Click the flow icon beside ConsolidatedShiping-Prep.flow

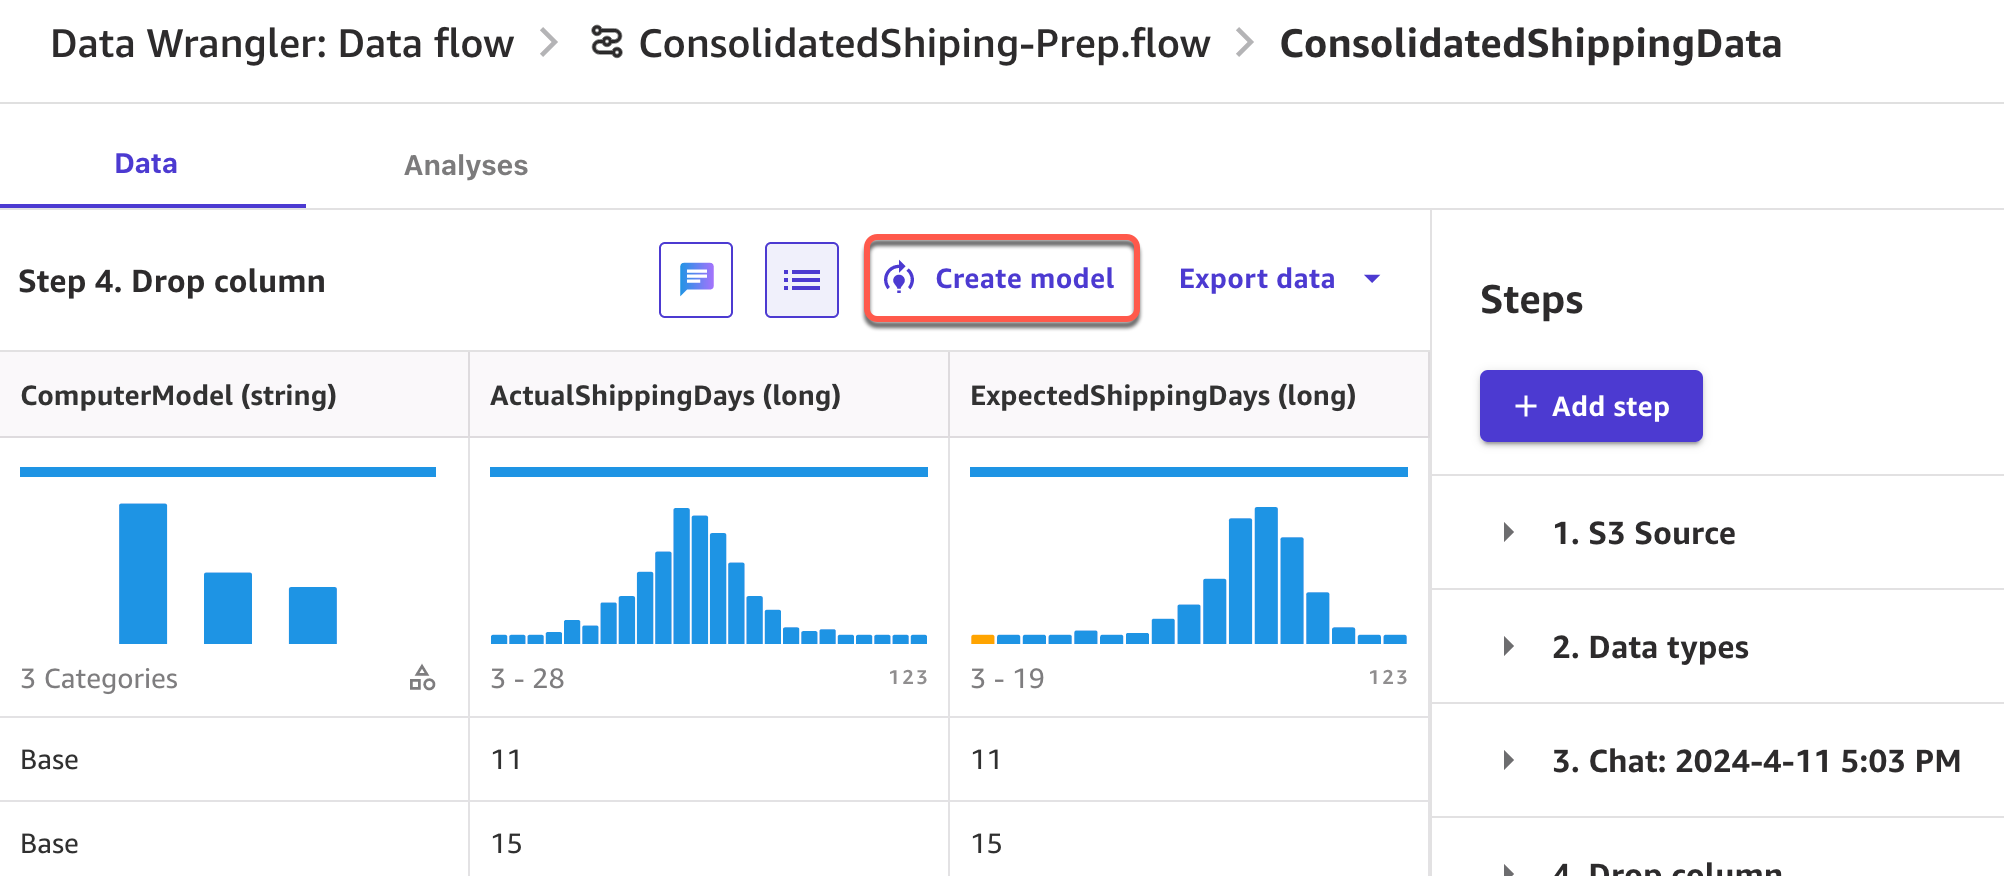606,43
